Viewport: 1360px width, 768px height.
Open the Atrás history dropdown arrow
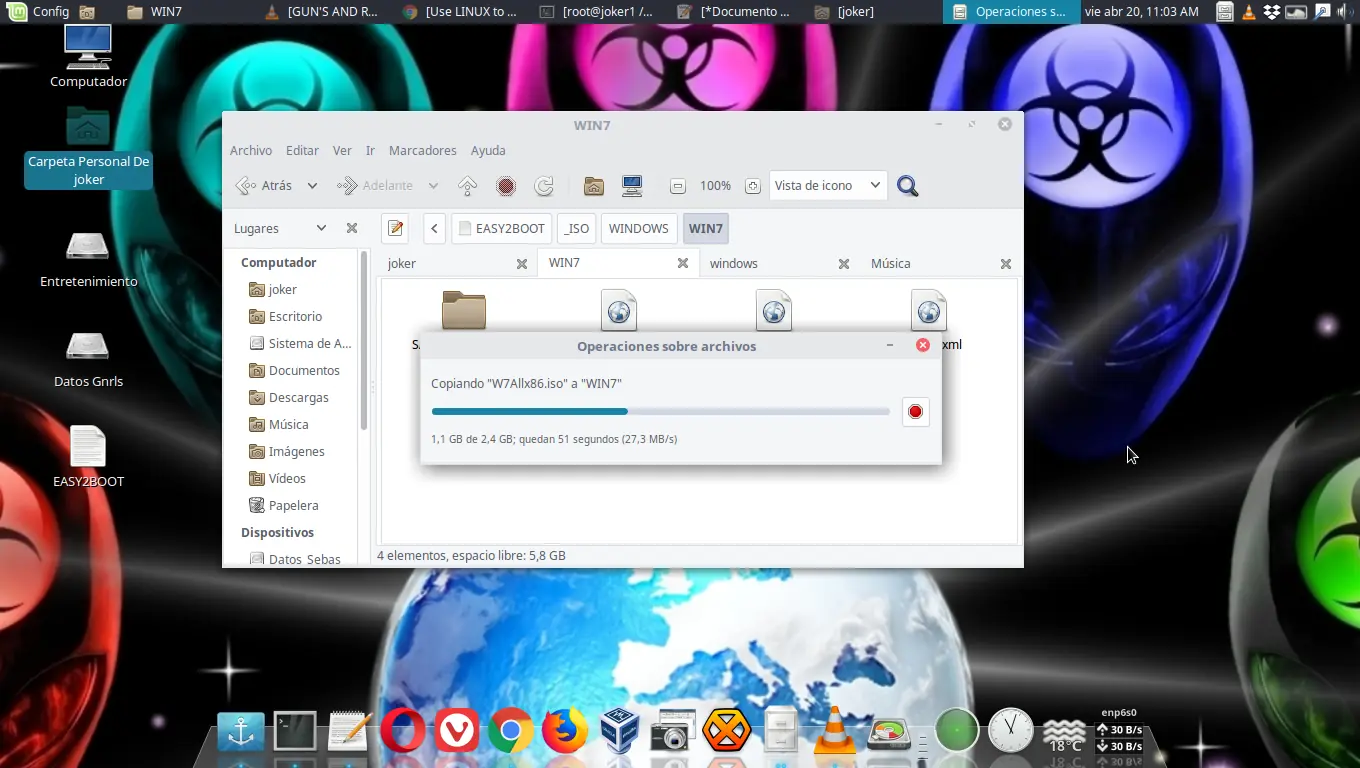click(x=311, y=185)
